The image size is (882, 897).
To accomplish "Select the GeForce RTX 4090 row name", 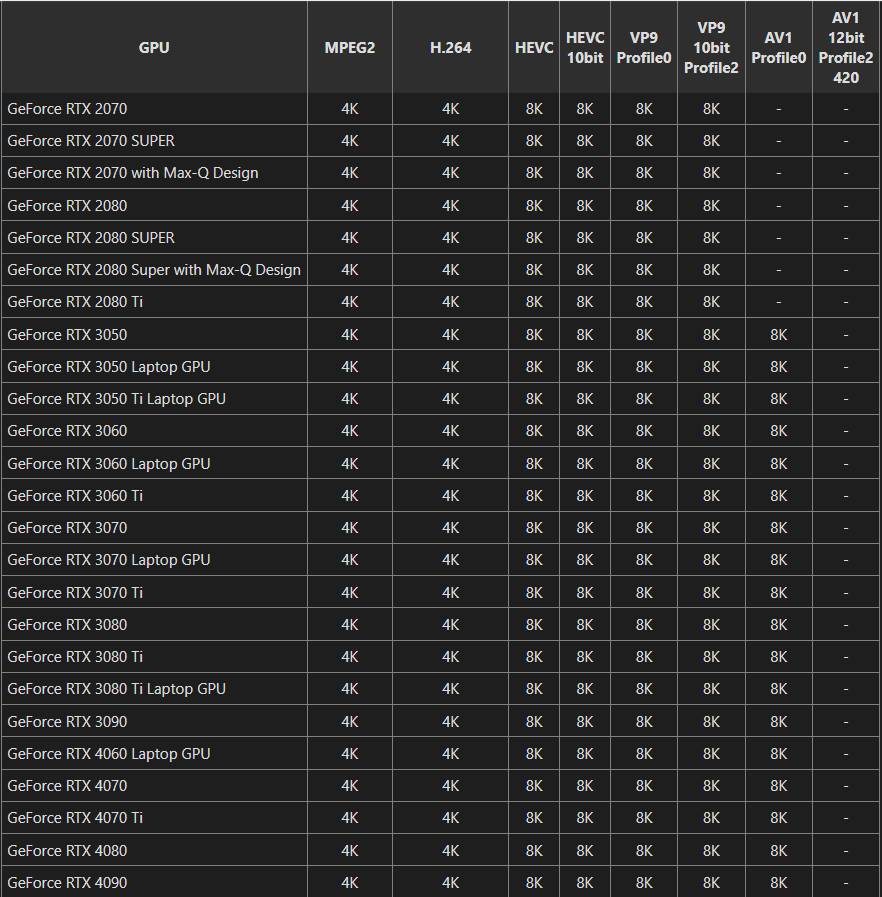I will coord(67,882).
